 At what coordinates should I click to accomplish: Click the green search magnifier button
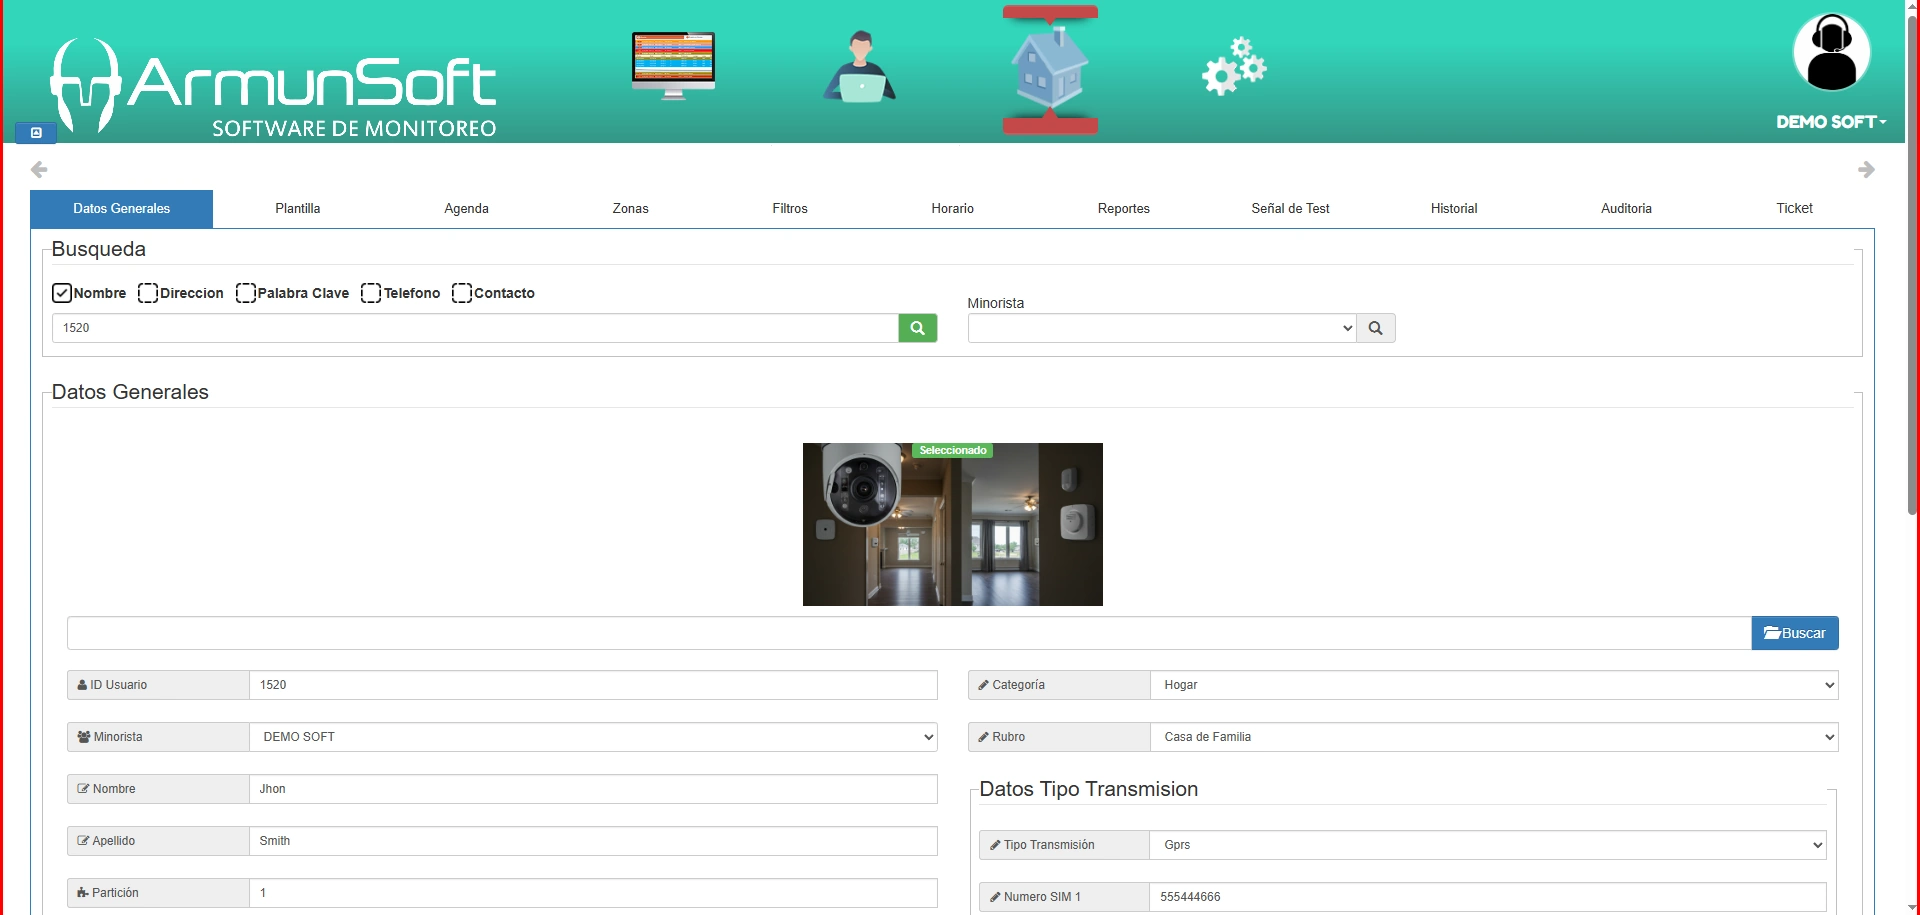coord(917,328)
